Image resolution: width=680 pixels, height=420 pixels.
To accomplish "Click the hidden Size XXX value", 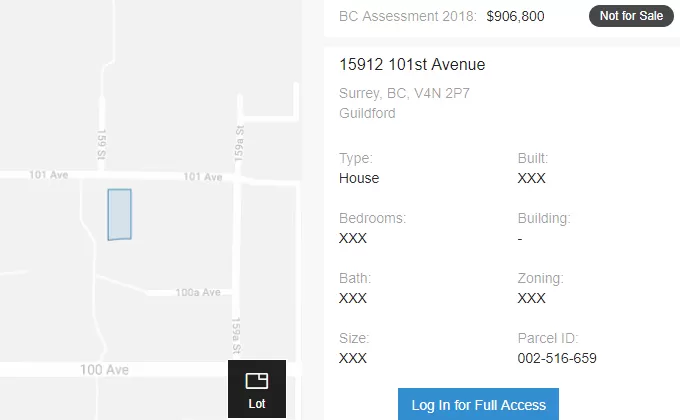I will (x=353, y=358).
